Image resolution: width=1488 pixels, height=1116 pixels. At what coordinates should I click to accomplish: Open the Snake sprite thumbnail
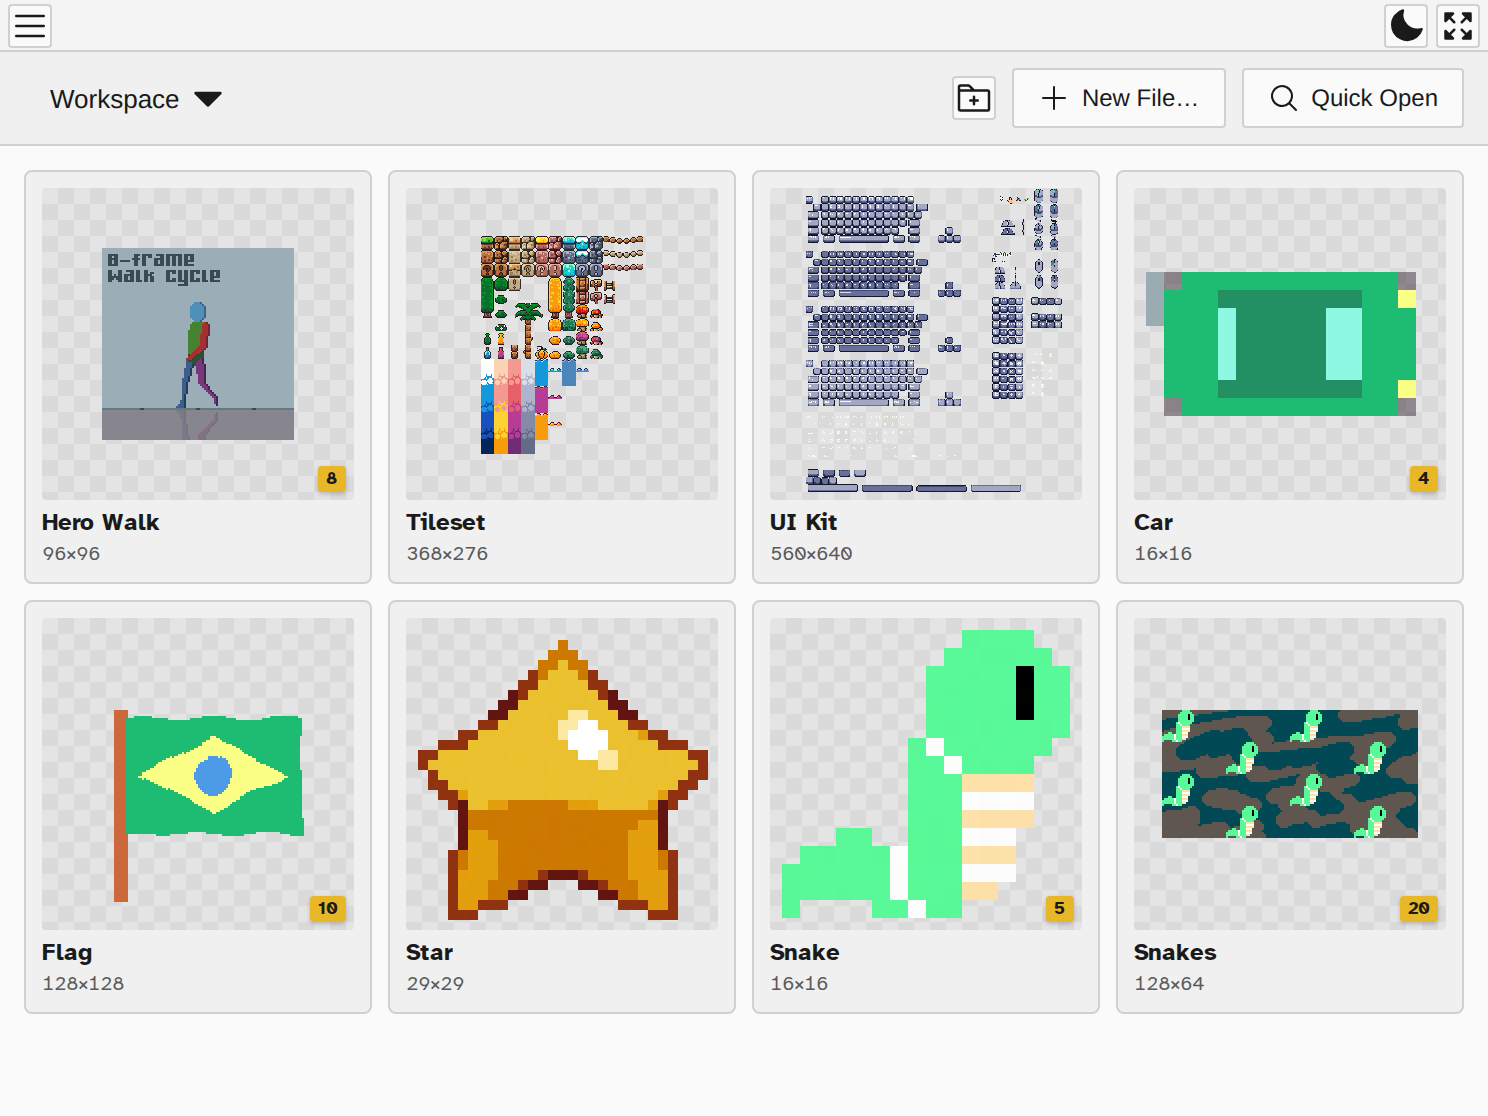pyautogui.click(x=926, y=774)
